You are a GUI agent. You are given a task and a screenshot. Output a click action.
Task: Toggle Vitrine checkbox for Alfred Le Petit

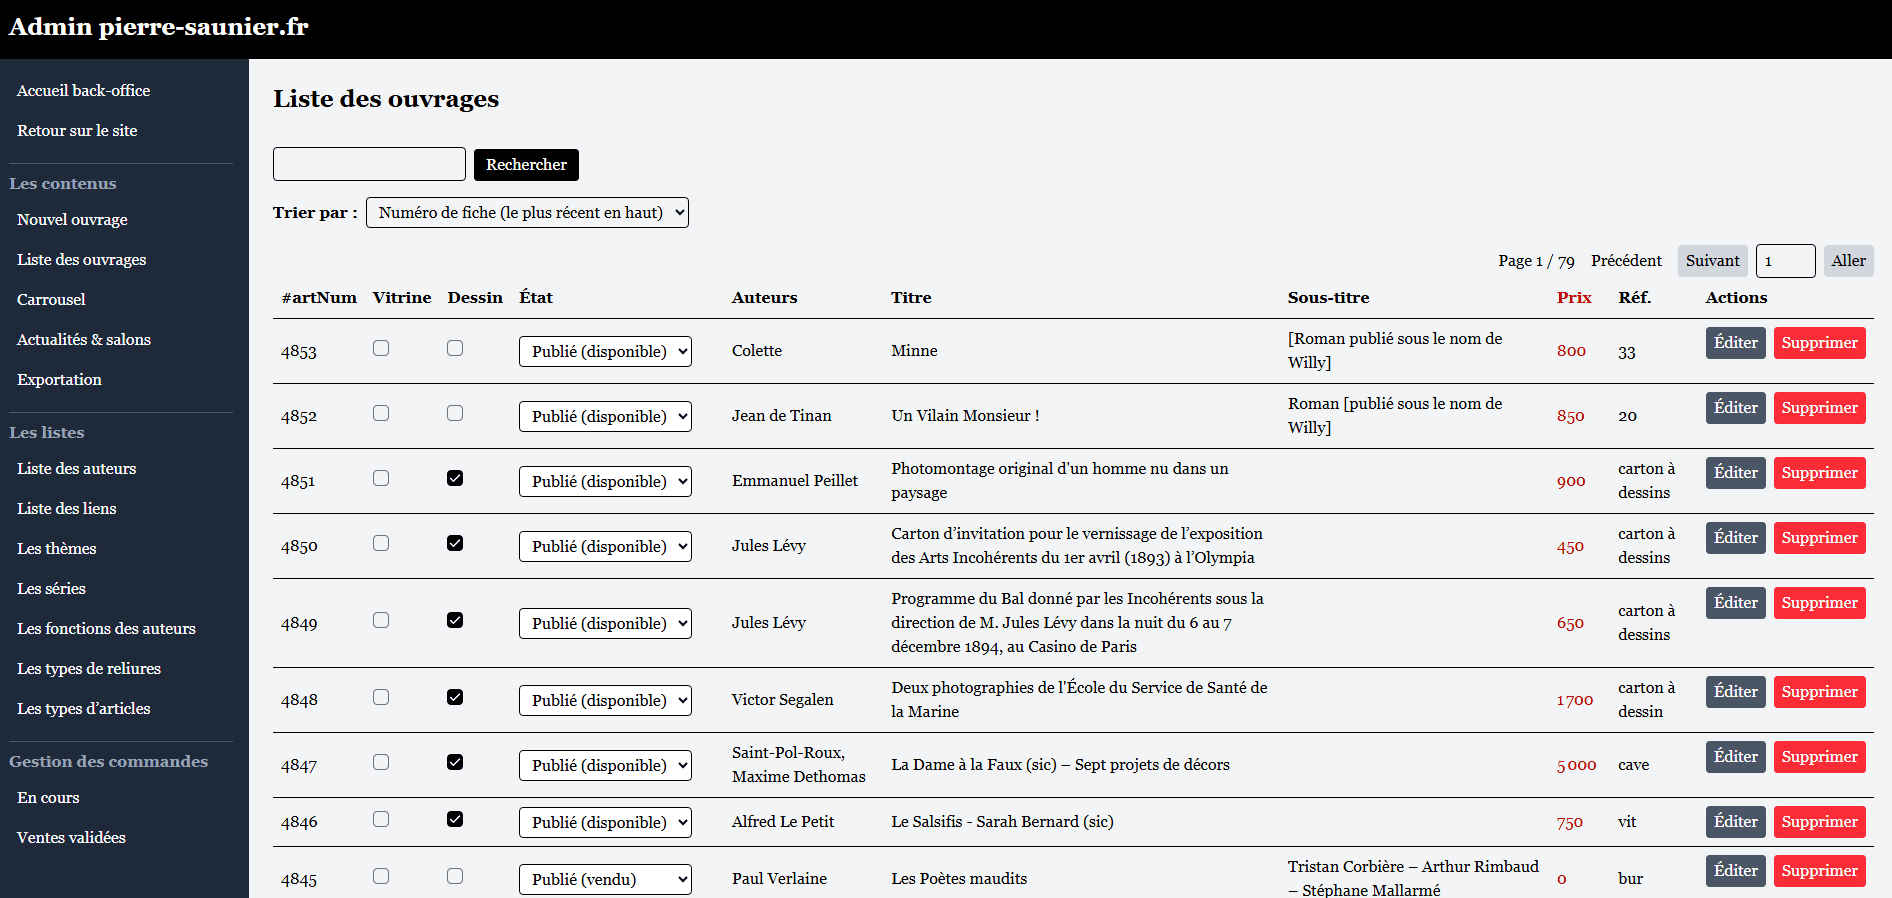(x=381, y=819)
